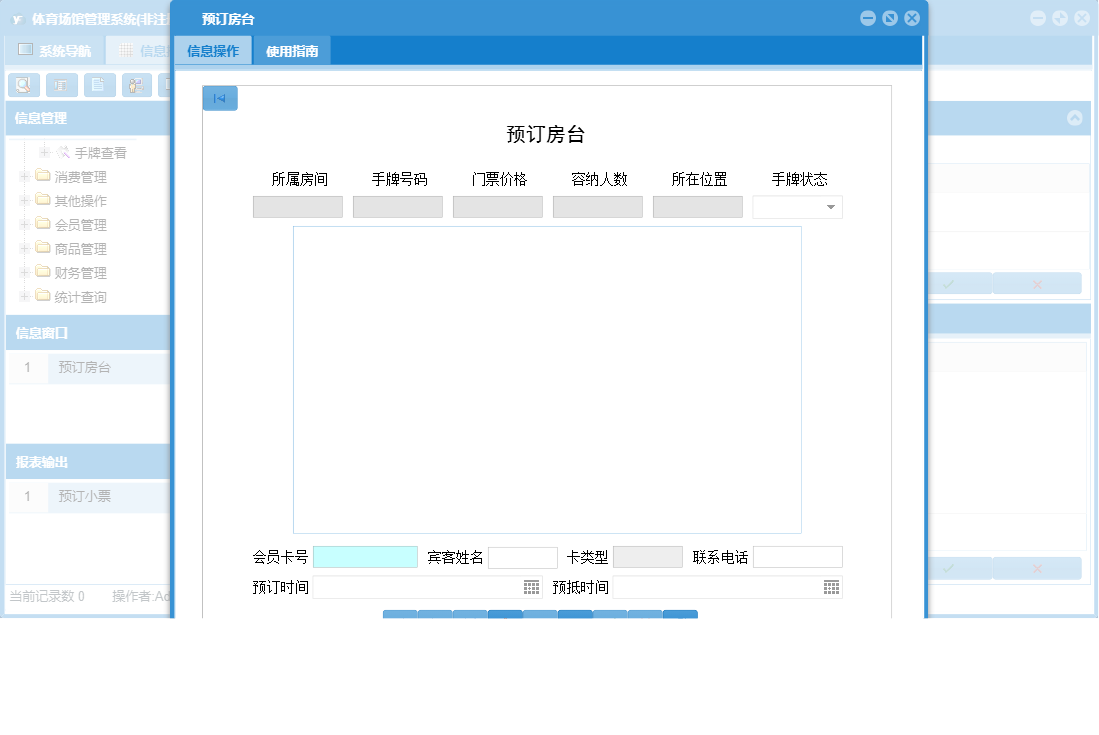Open the calendar picker beside 预订时间

(x=530, y=587)
